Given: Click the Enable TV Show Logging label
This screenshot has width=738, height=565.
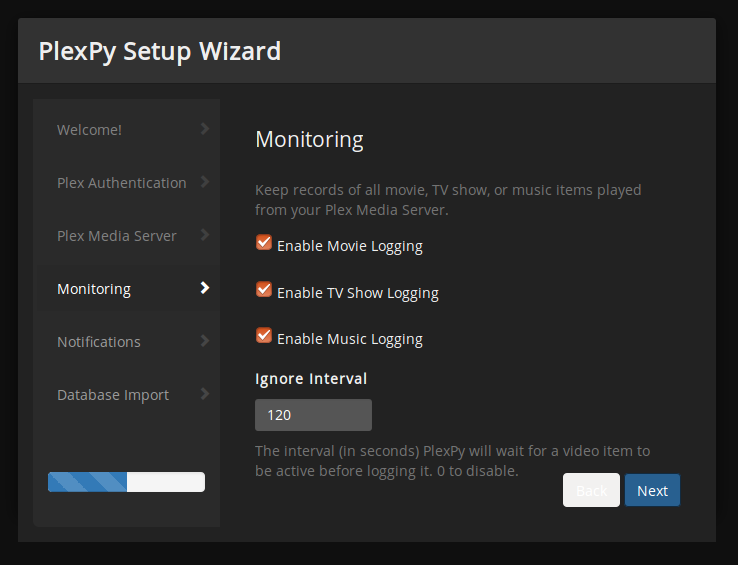Looking at the screenshot, I should (358, 293).
